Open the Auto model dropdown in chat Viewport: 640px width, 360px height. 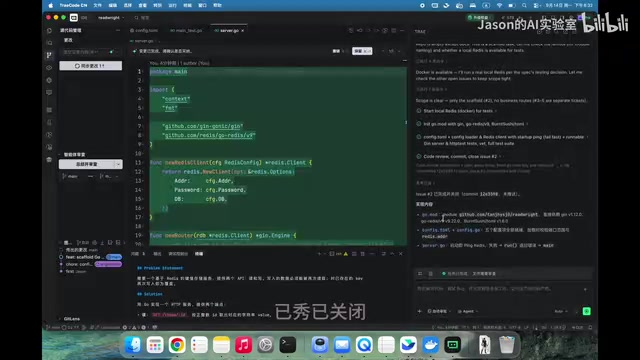(561, 311)
